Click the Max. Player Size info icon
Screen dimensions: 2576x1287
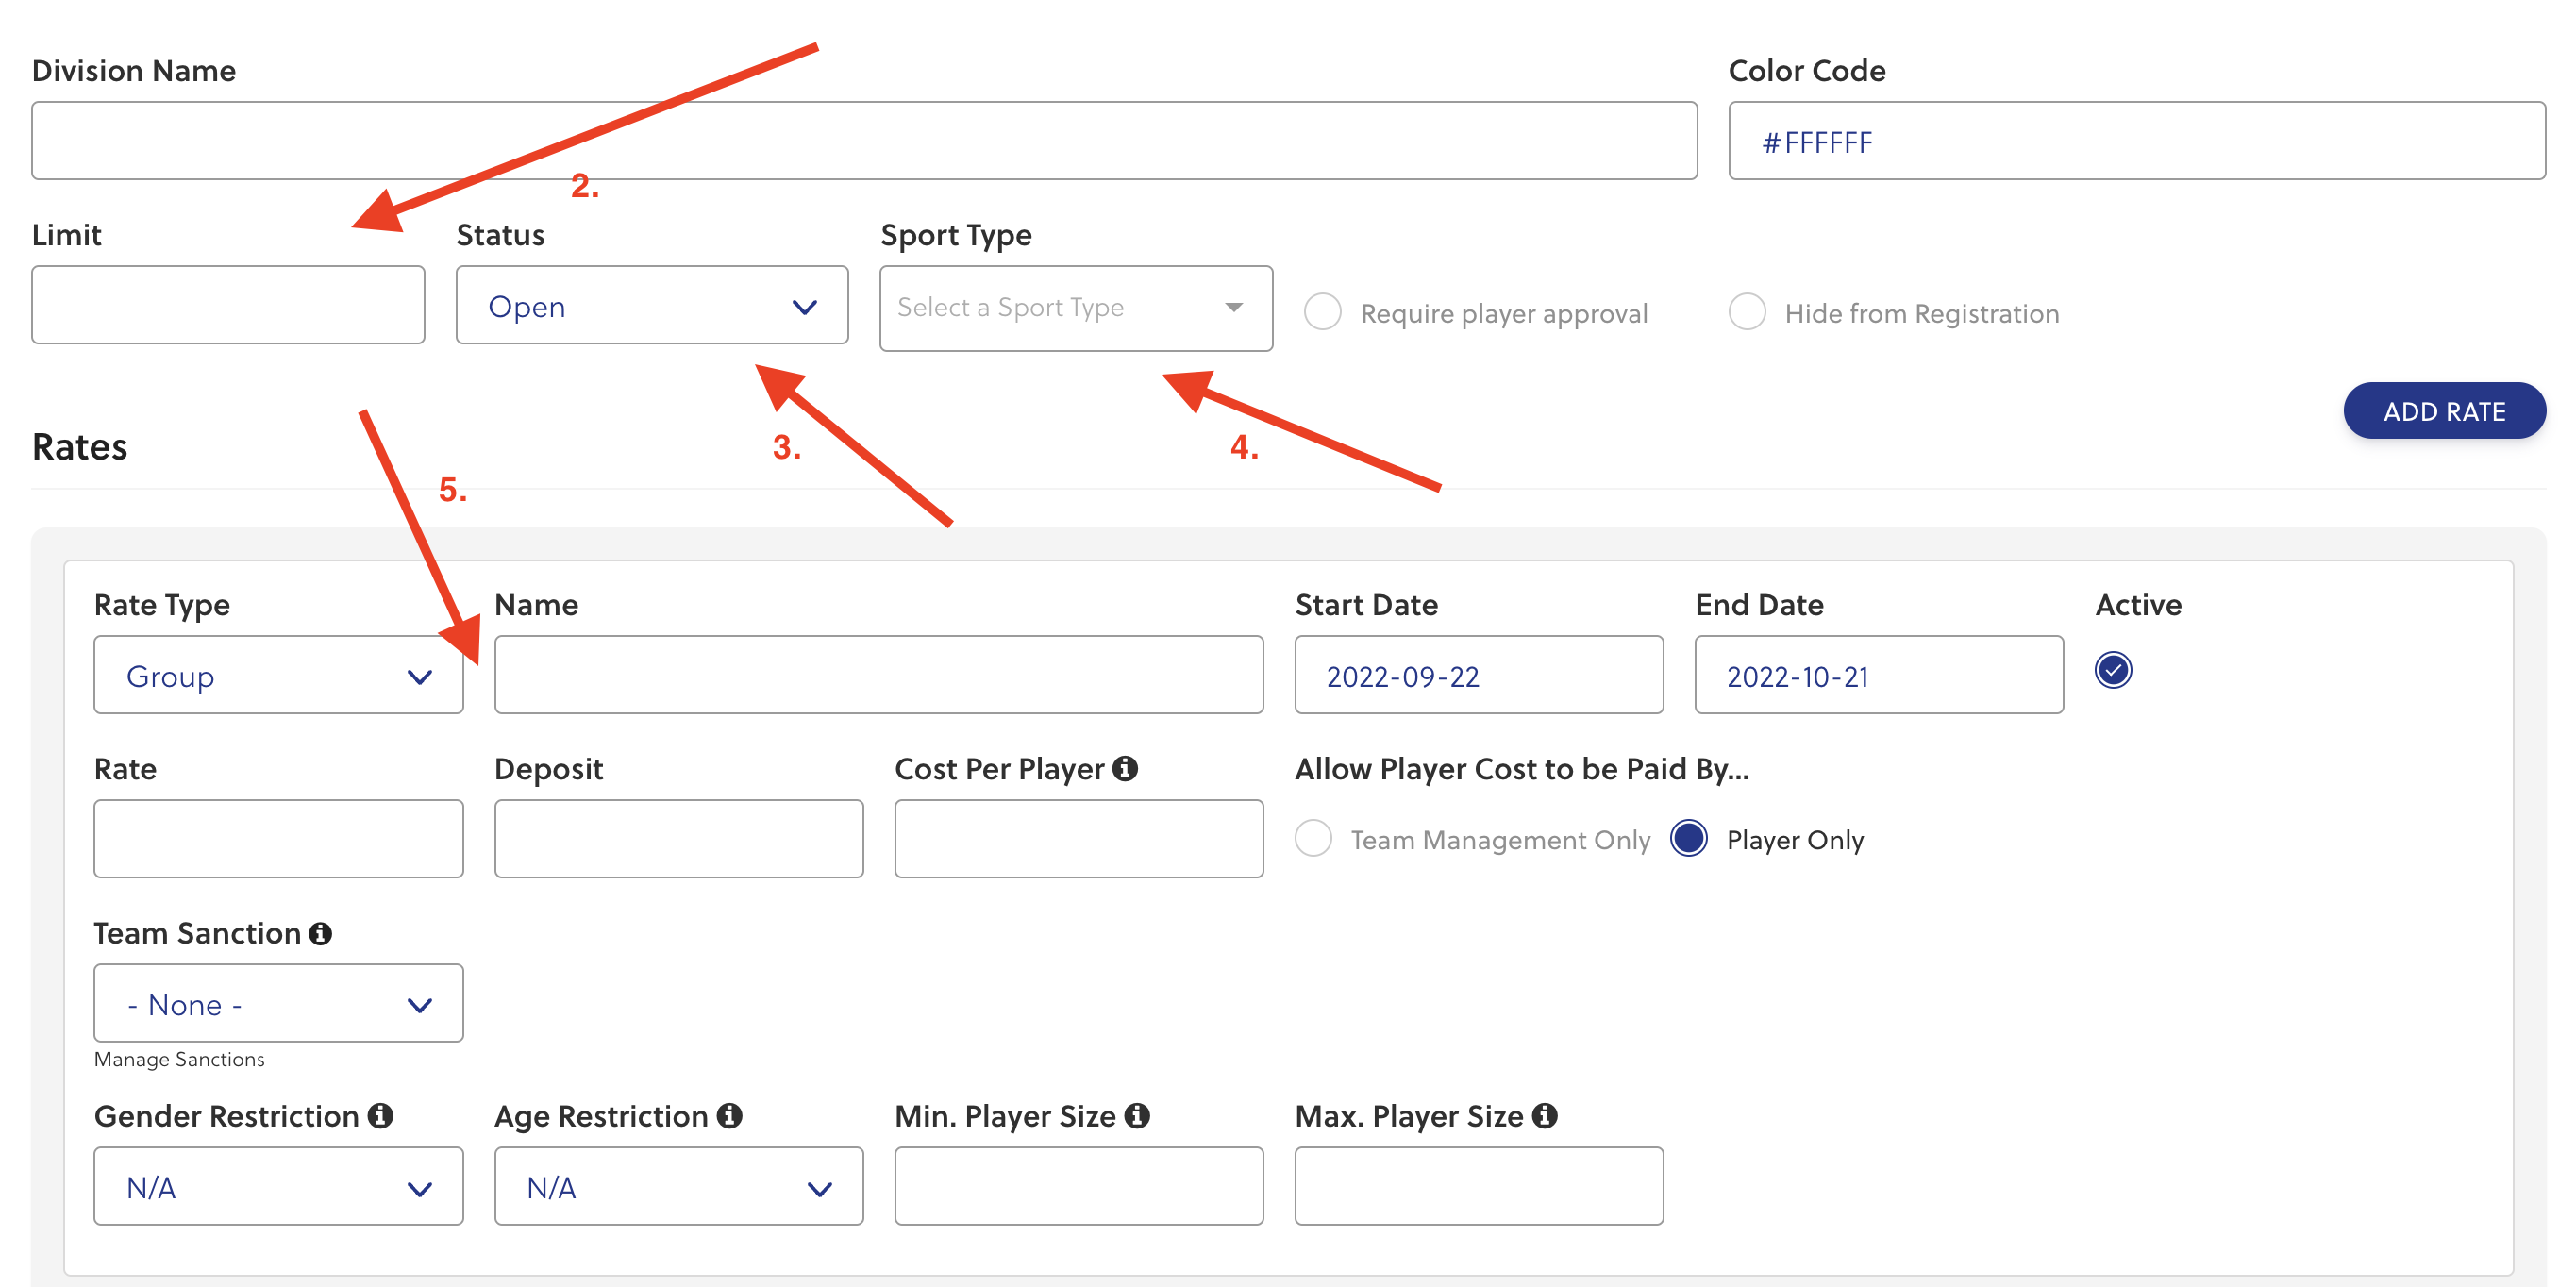(1545, 1115)
